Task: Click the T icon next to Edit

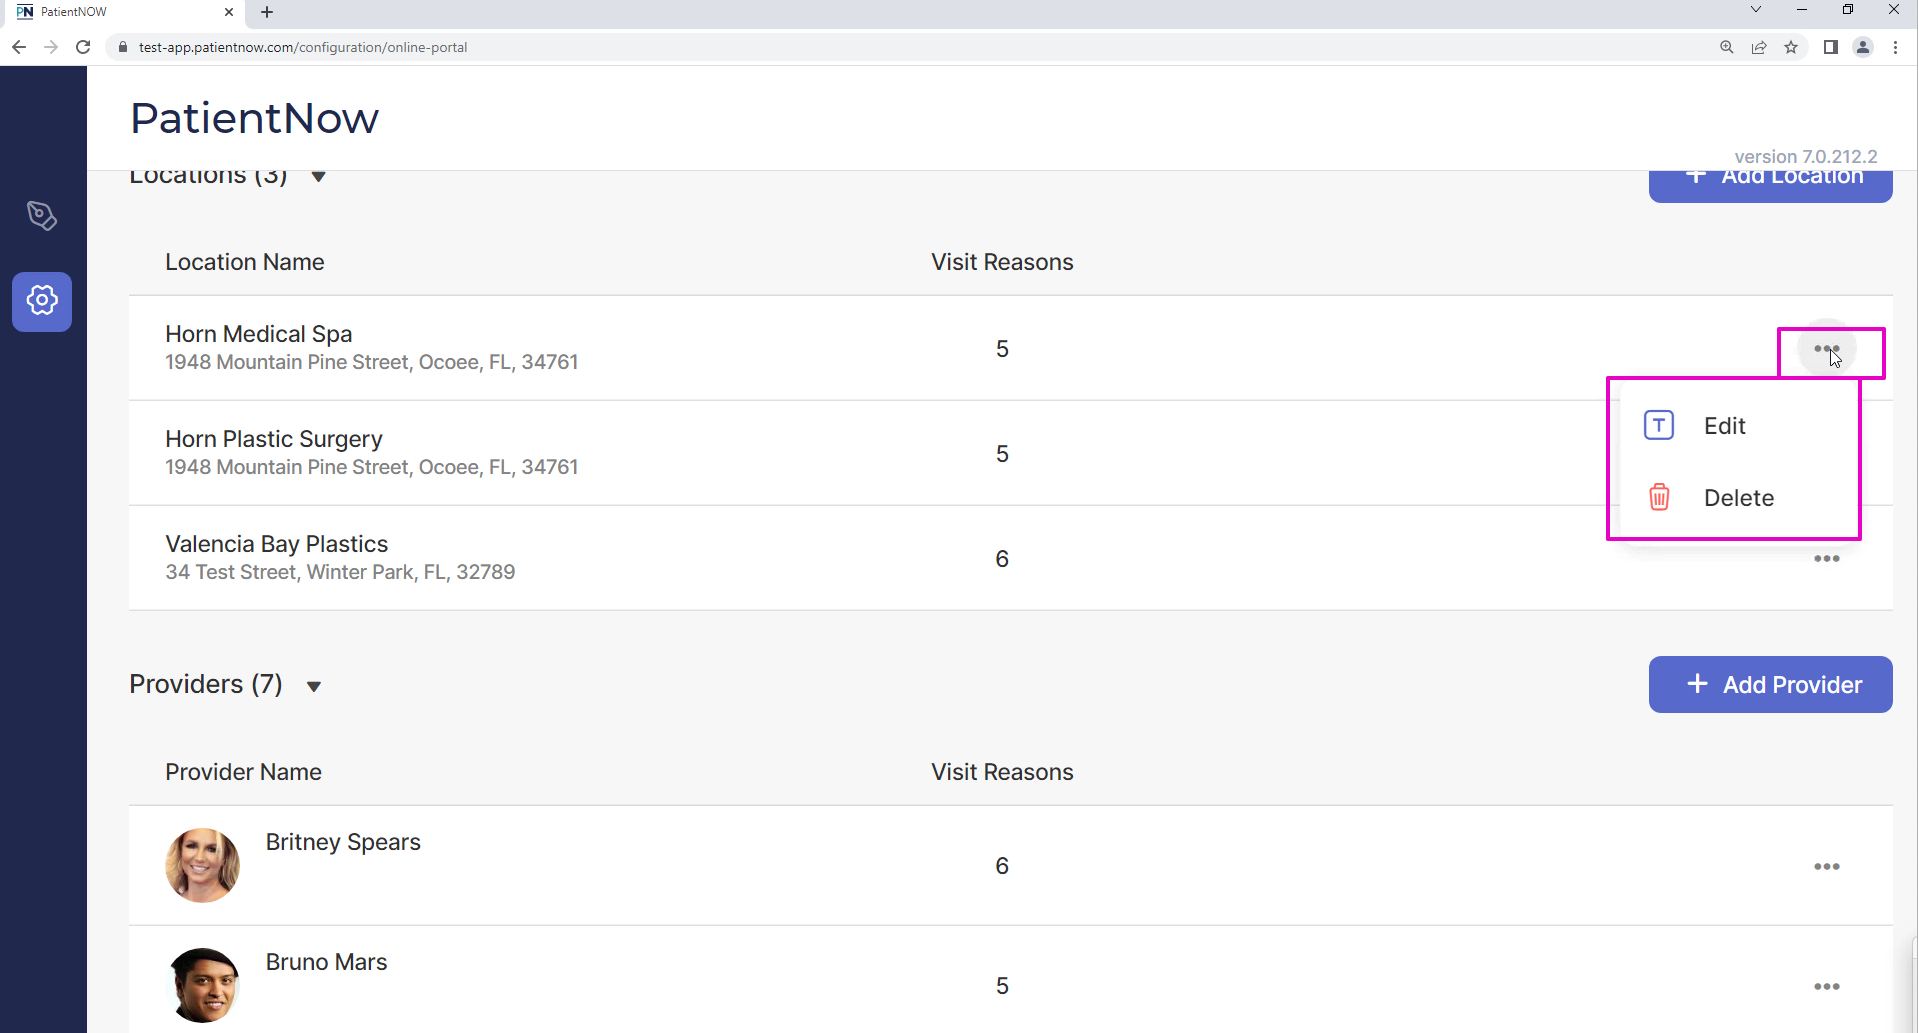Action: tap(1658, 424)
